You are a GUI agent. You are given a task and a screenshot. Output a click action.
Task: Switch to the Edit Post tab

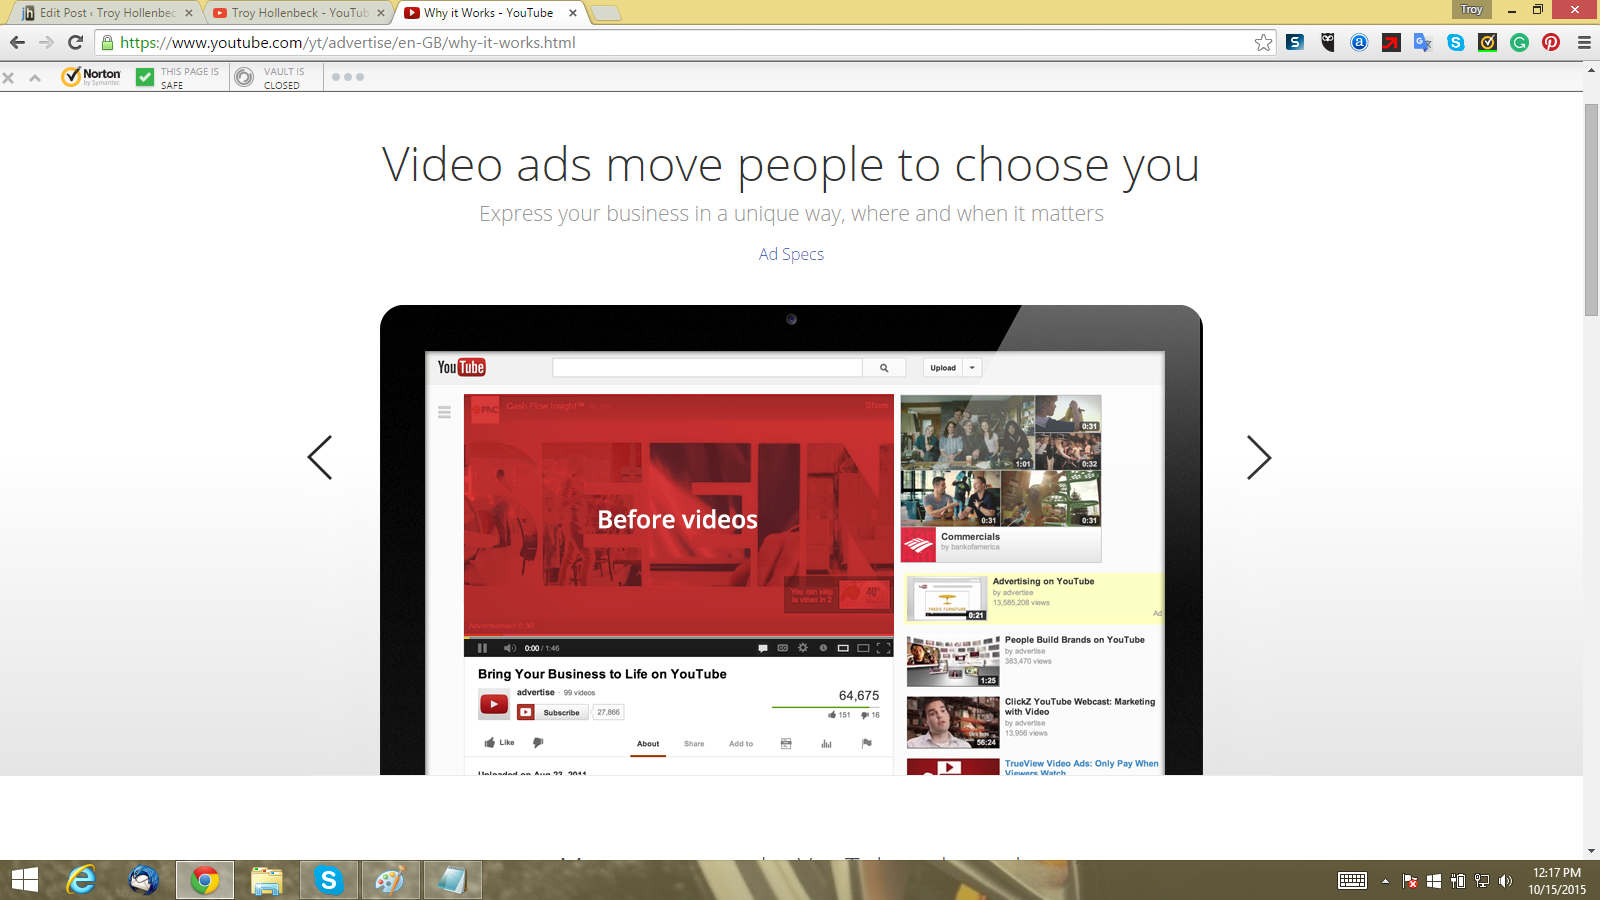click(x=105, y=13)
